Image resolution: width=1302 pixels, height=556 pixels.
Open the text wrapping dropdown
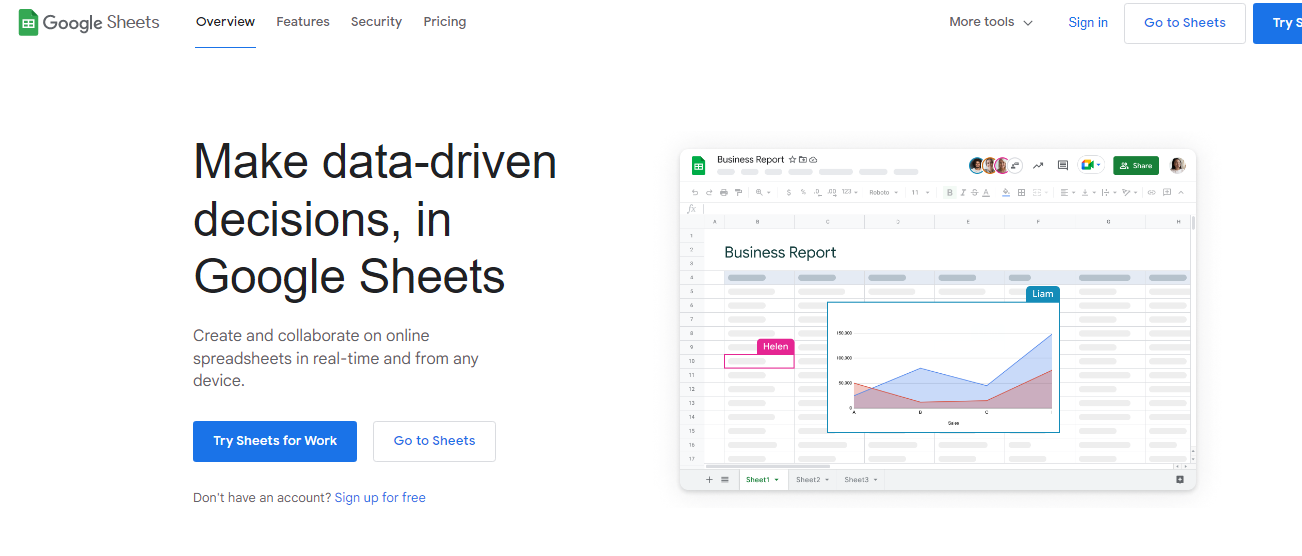click(1109, 192)
